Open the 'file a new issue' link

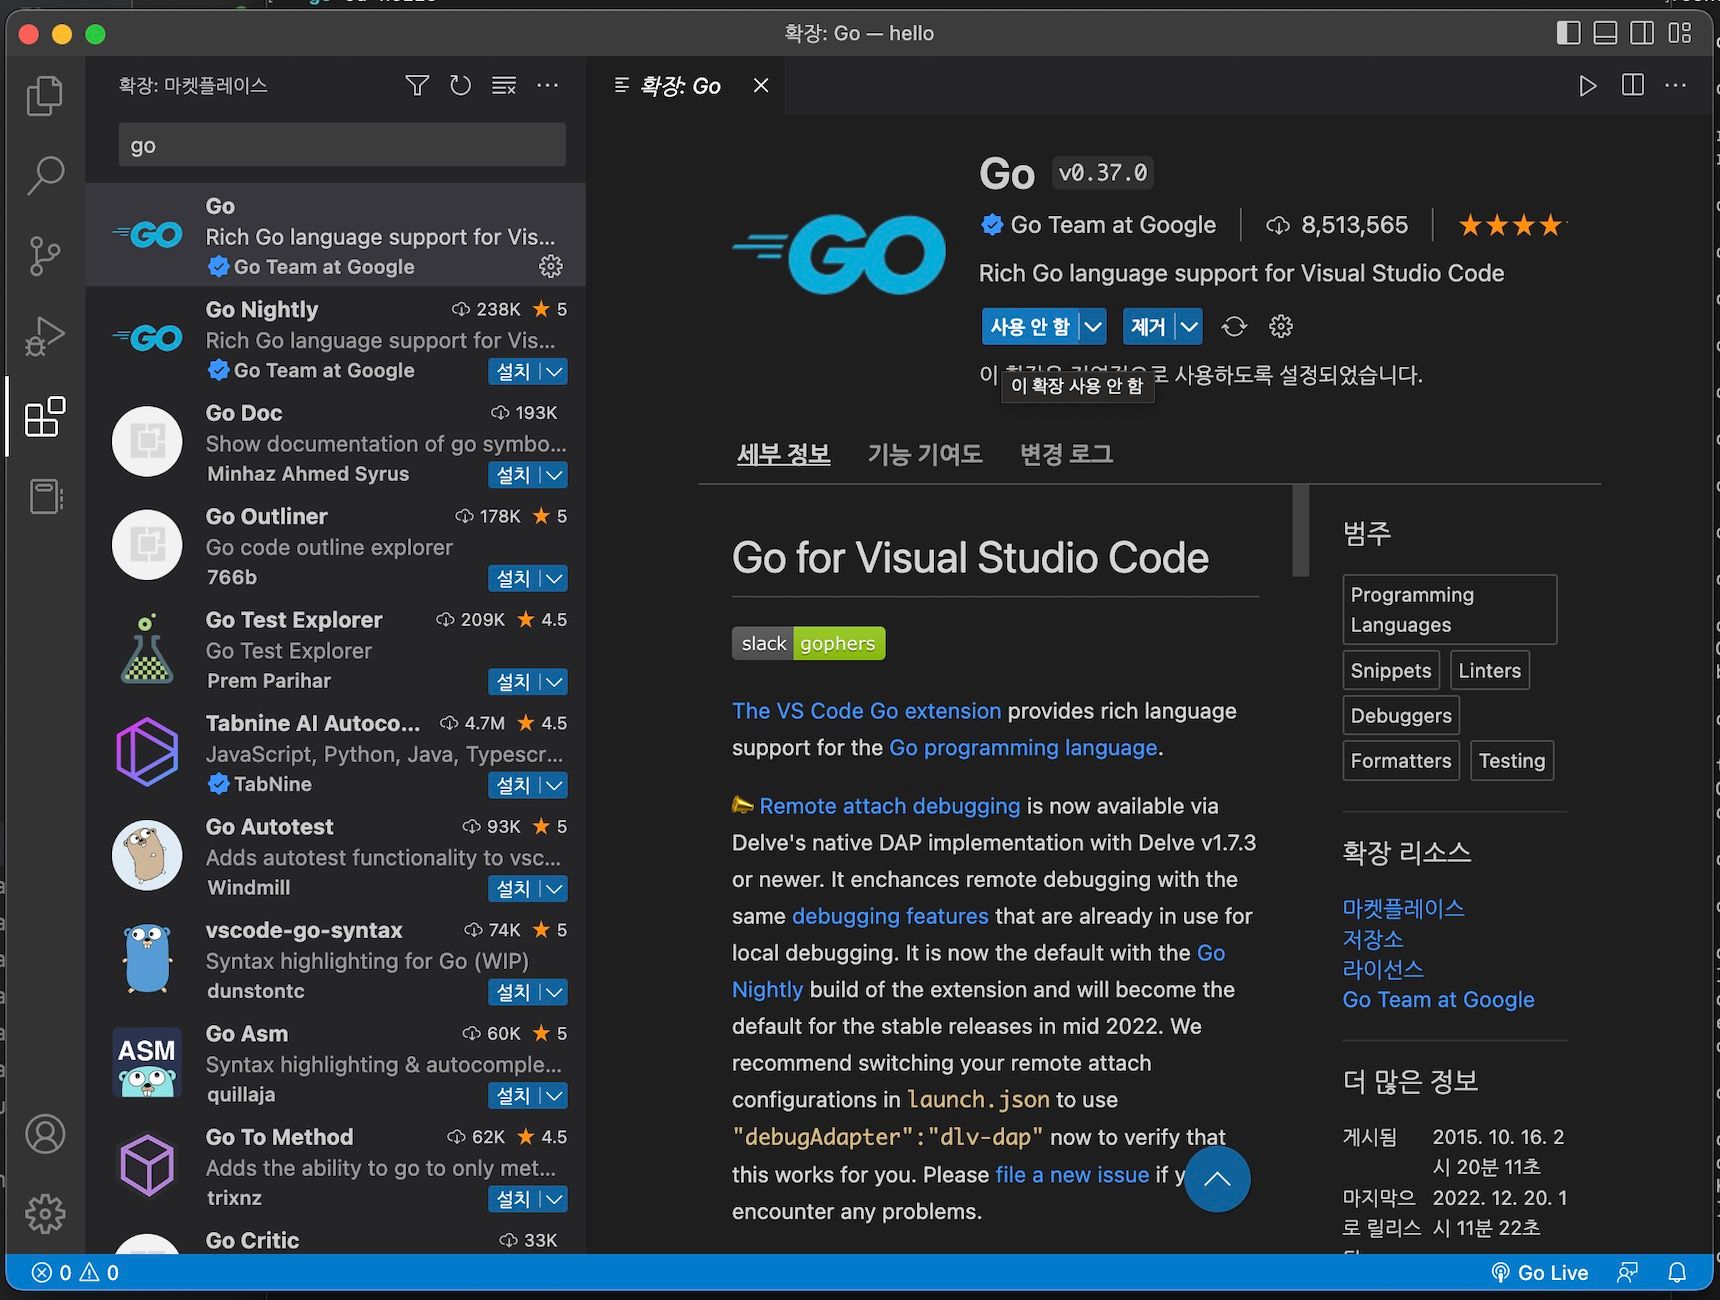[1072, 1175]
